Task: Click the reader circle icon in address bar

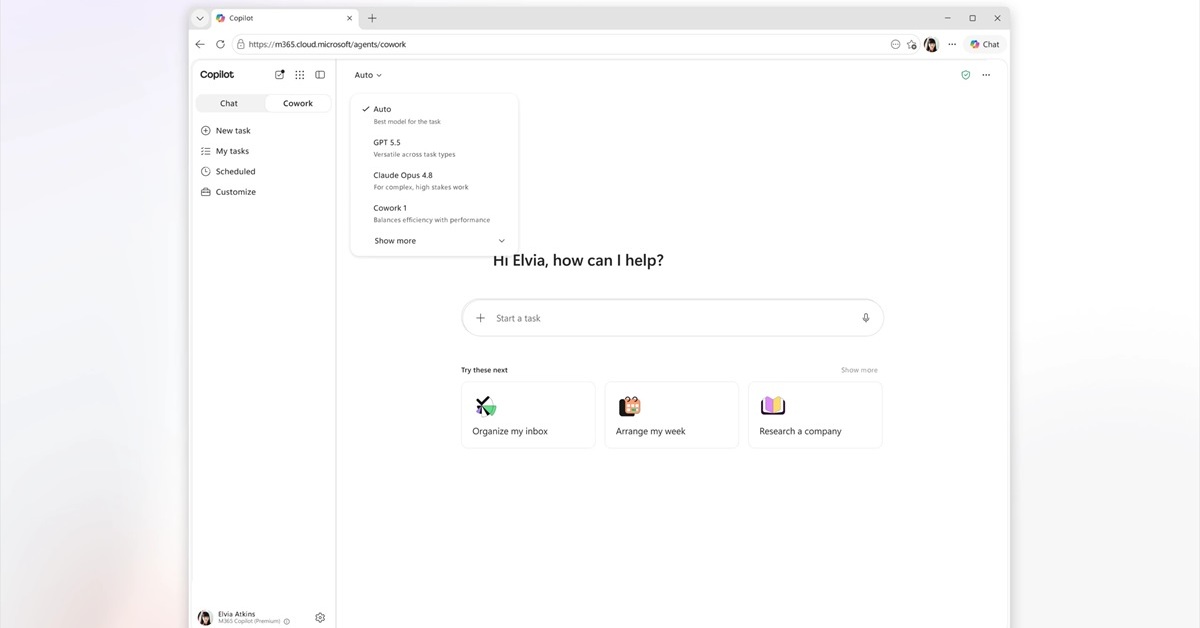Action: [x=895, y=44]
